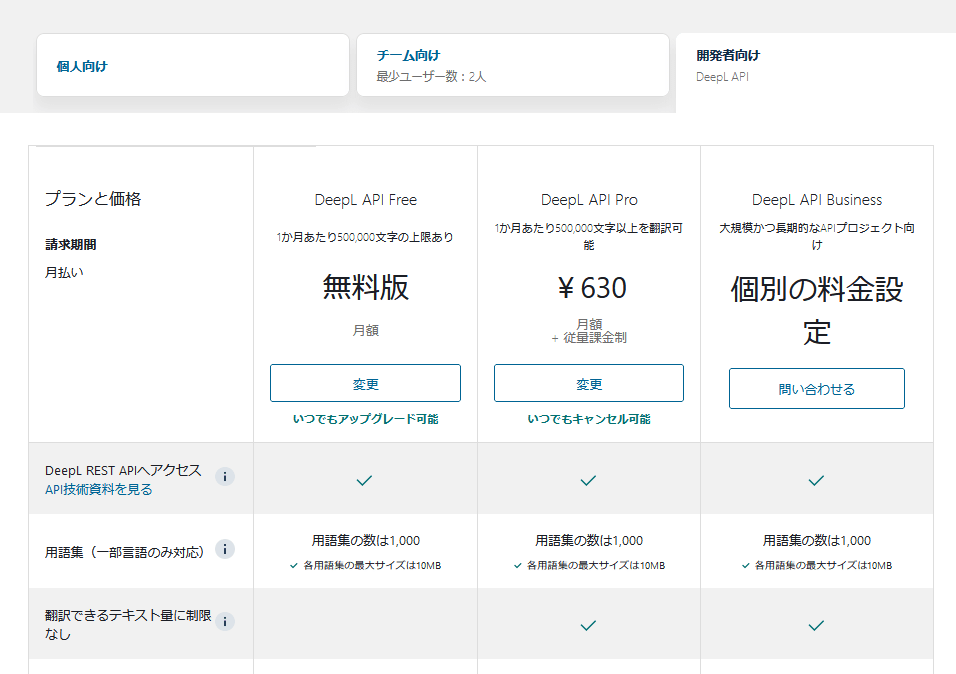The width and height of the screenshot is (956, 674).
Task: Click 1か月あたり500,000文字の上限あり description
Action: click(x=365, y=237)
